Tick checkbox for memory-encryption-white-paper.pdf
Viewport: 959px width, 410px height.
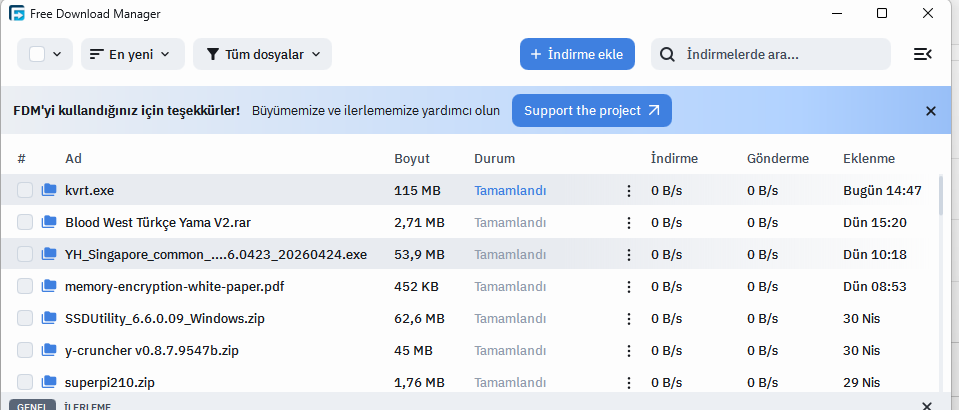click(25, 286)
